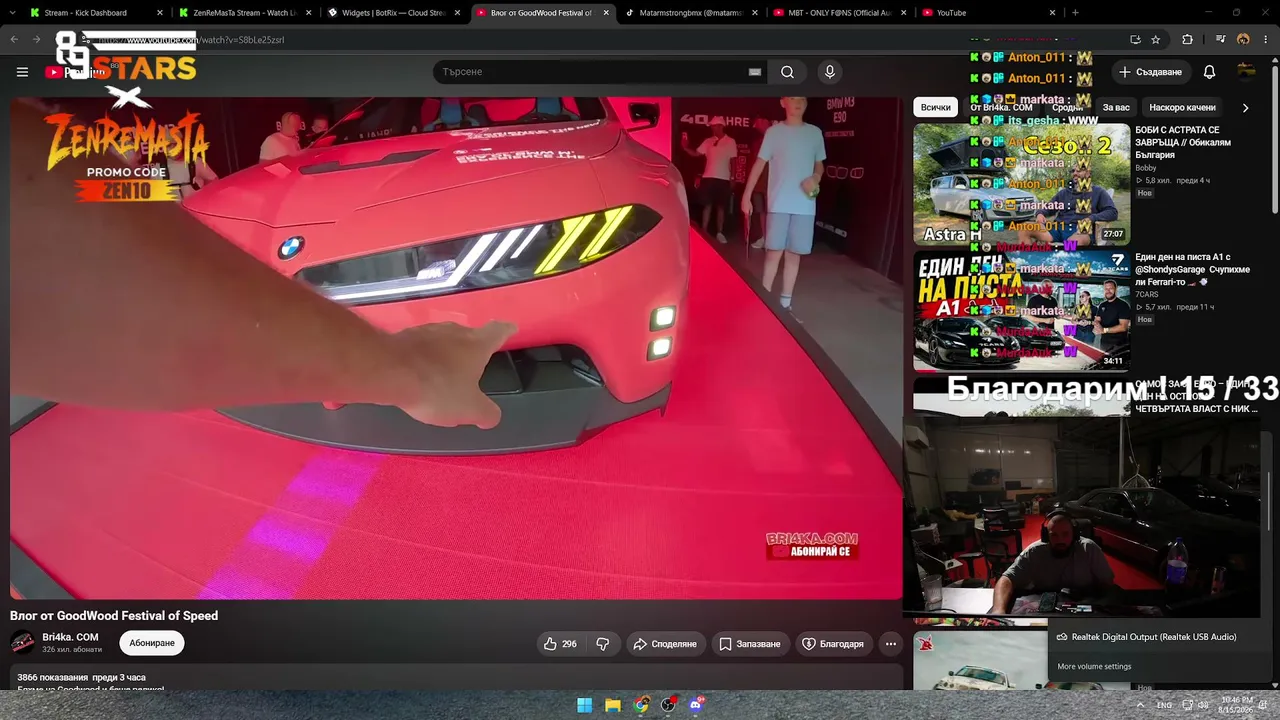
Task: Expand the system tray hidden icons chevron
Action: click(1140, 705)
